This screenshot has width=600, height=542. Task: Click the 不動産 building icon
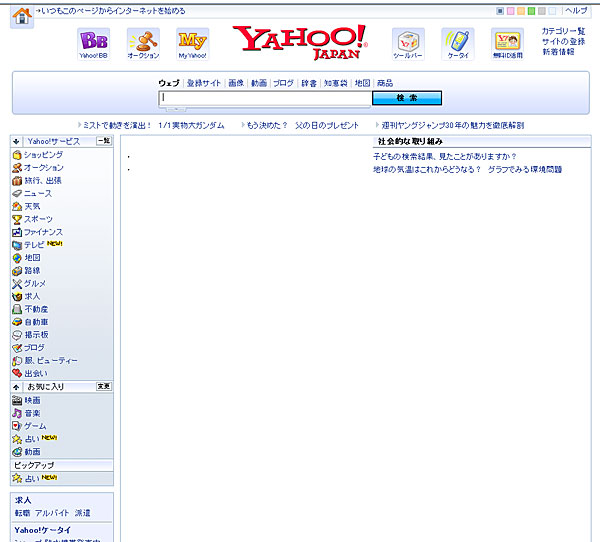[17, 309]
